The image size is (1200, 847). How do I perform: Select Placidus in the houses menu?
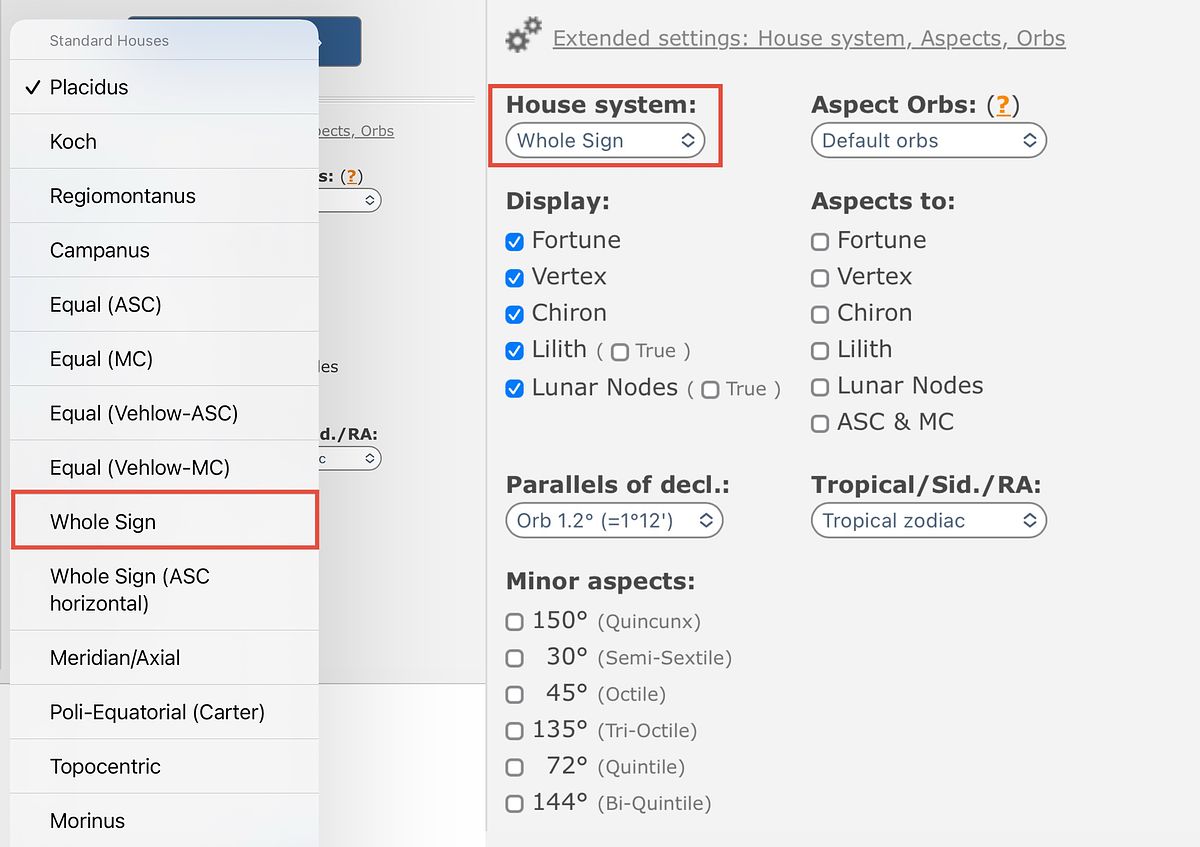[165, 87]
